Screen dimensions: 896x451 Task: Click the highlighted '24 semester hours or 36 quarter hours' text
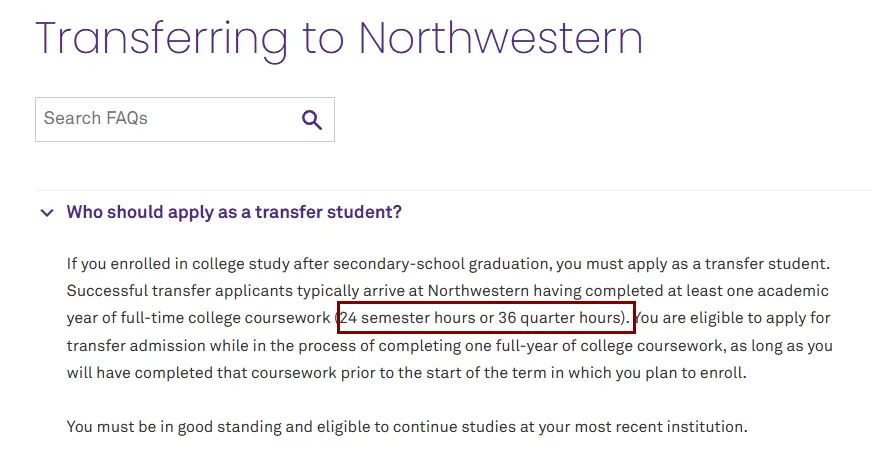(x=483, y=318)
